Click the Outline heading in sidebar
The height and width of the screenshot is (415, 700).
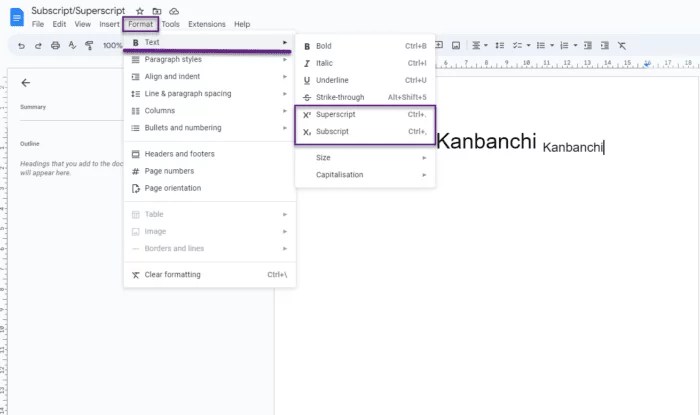tap(30, 144)
